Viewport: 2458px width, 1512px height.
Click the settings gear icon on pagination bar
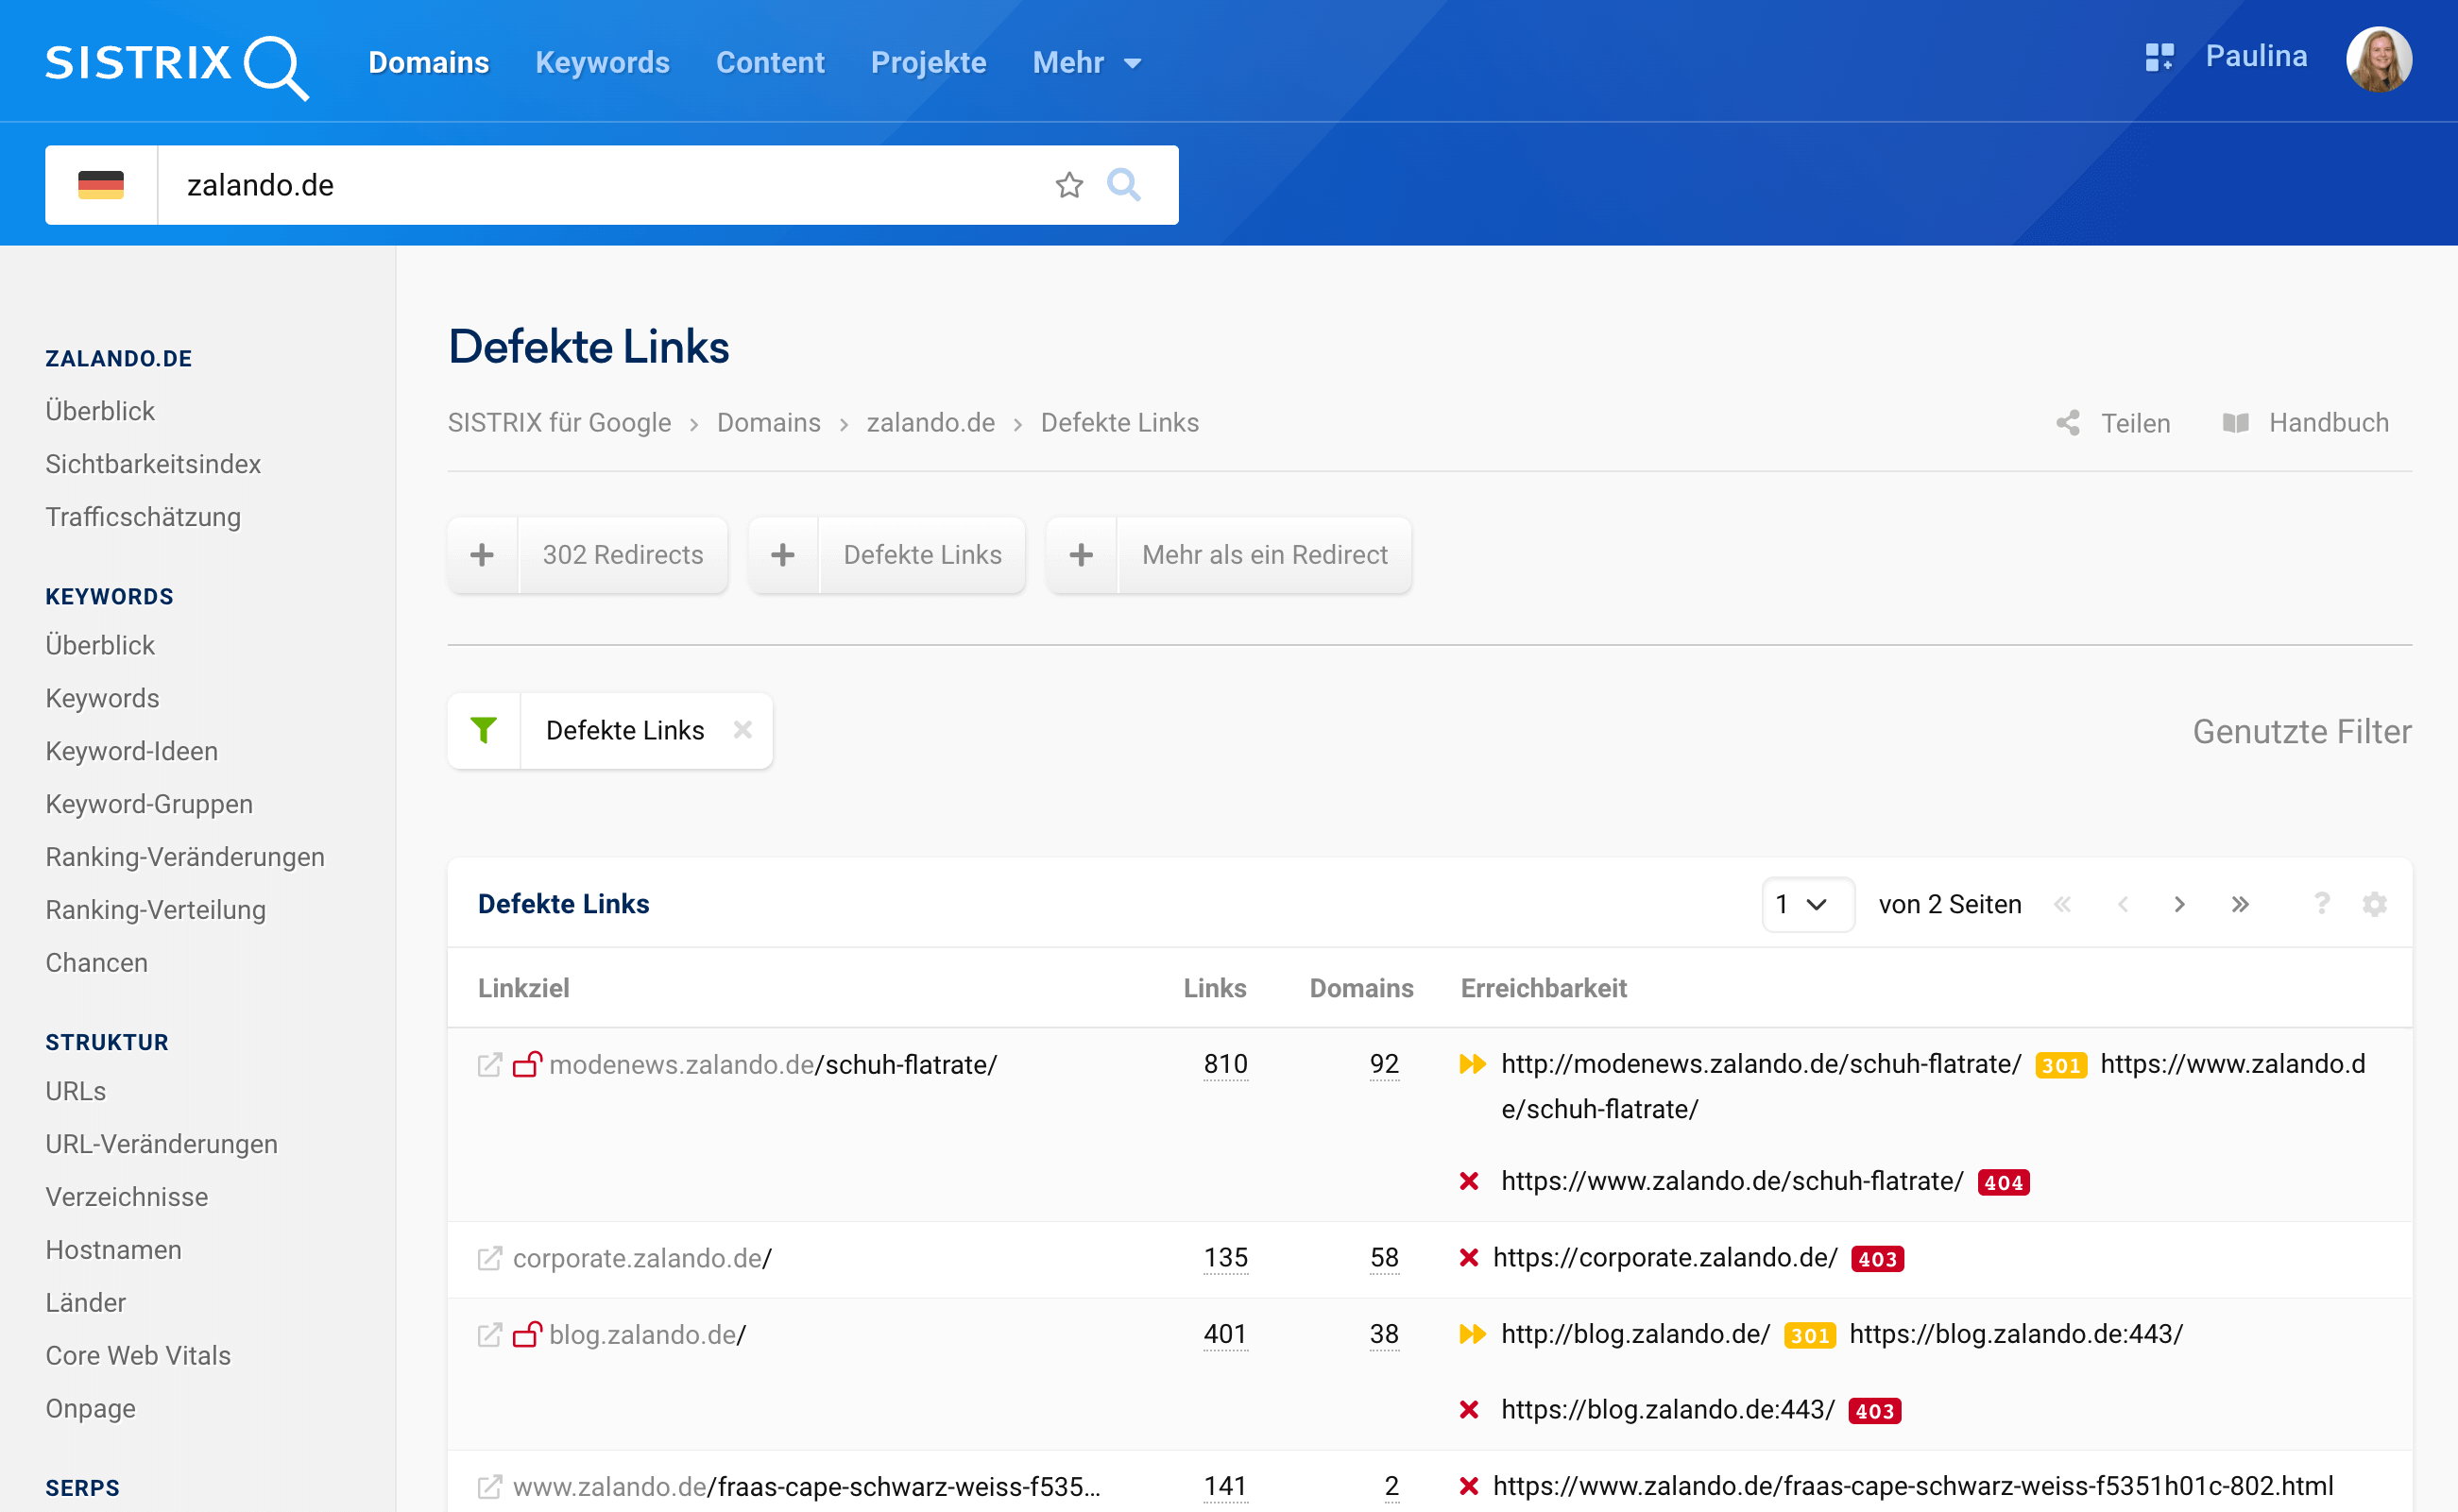[2376, 905]
